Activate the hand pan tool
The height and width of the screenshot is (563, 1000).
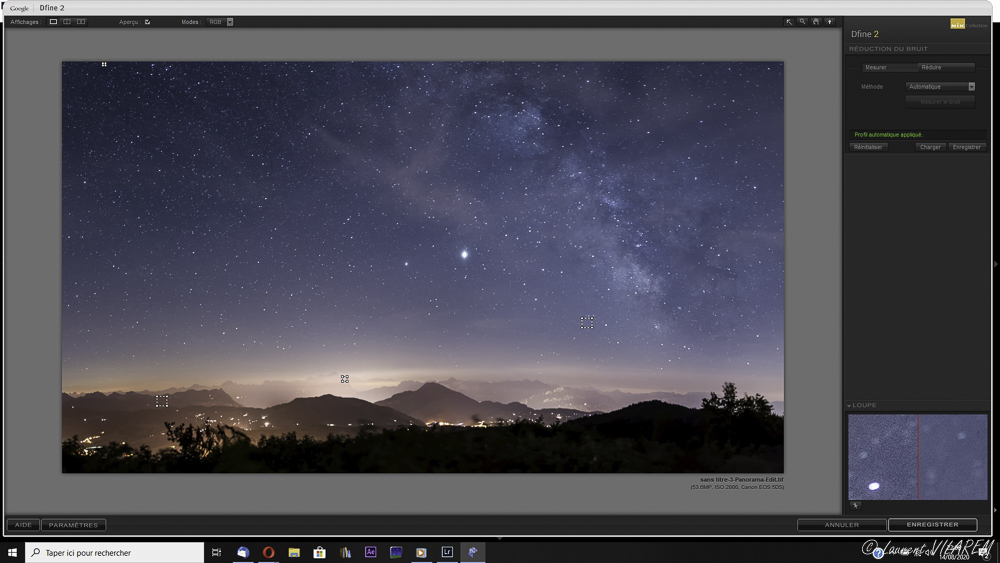[816, 22]
